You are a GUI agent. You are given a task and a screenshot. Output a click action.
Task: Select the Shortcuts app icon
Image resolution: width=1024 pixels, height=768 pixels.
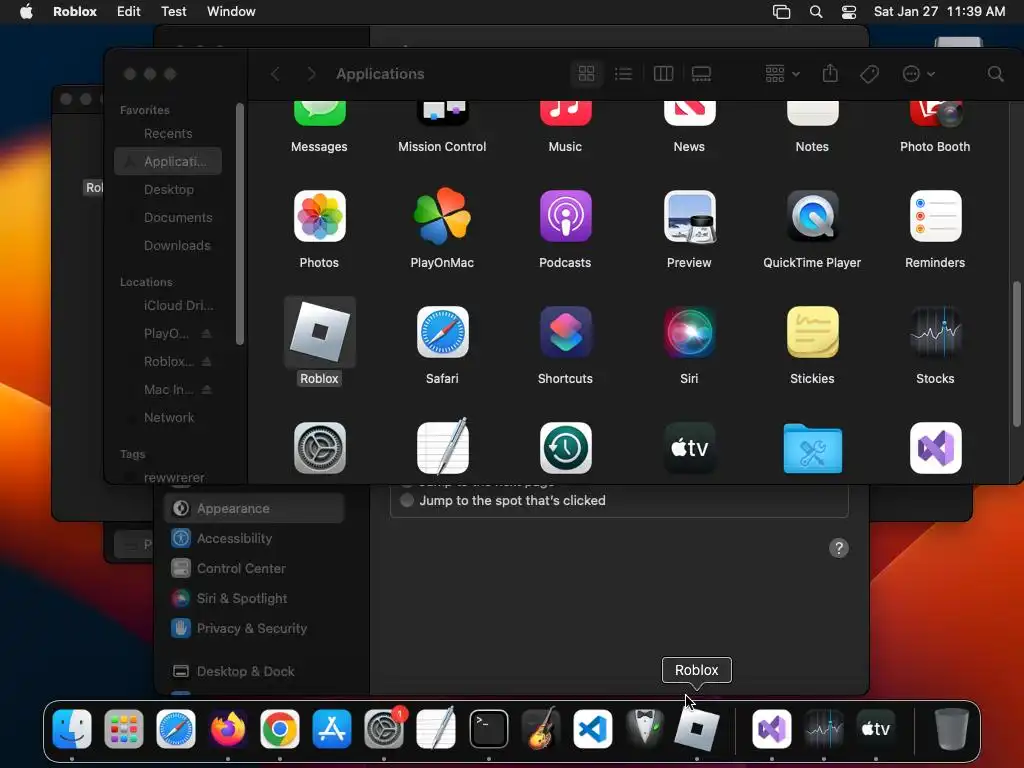(566, 332)
